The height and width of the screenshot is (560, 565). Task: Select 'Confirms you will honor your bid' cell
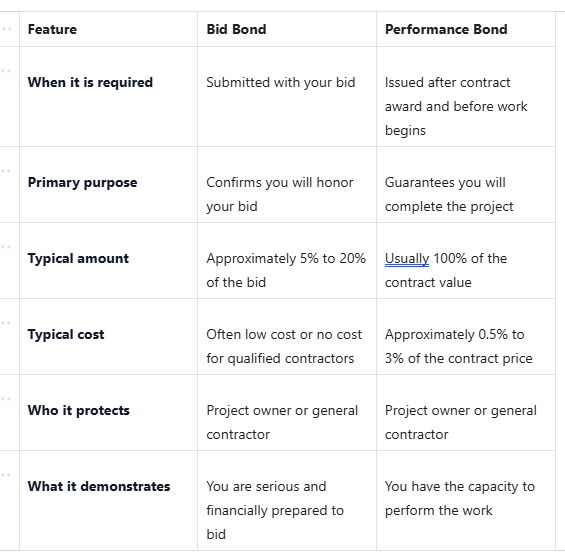(x=287, y=185)
